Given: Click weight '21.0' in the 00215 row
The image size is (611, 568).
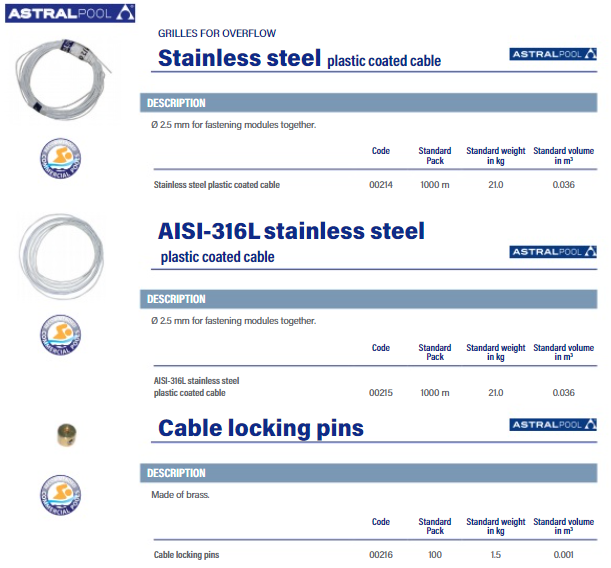Looking at the screenshot, I should click(496, 393).
